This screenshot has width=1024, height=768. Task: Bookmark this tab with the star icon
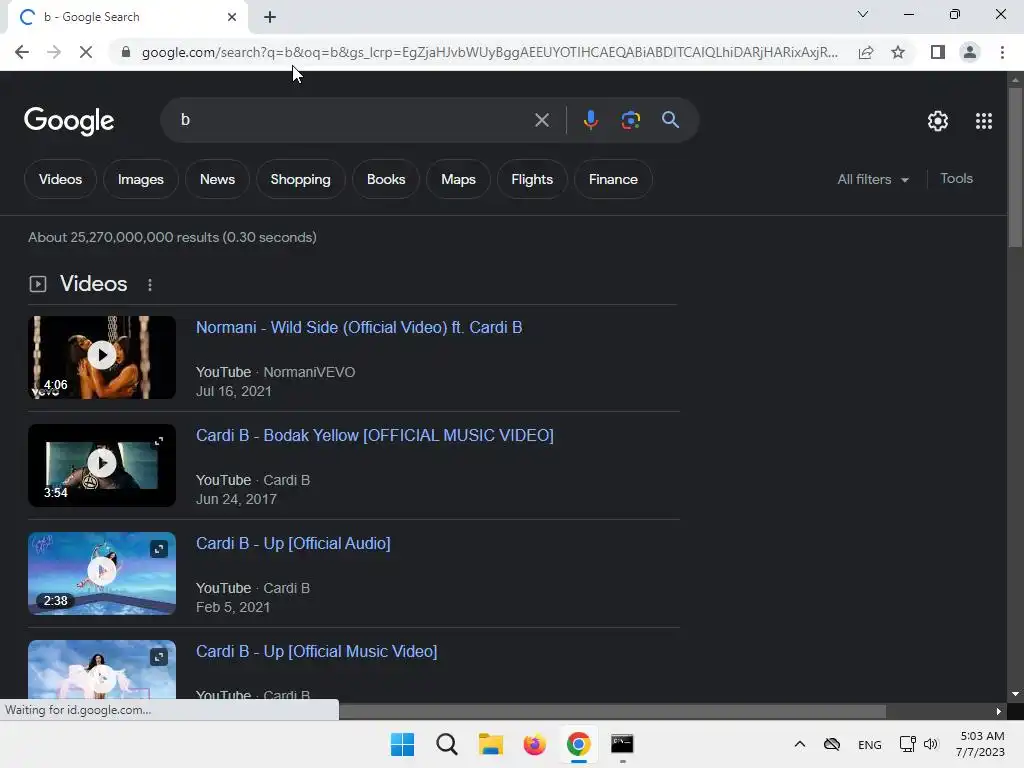coord(898,52)
